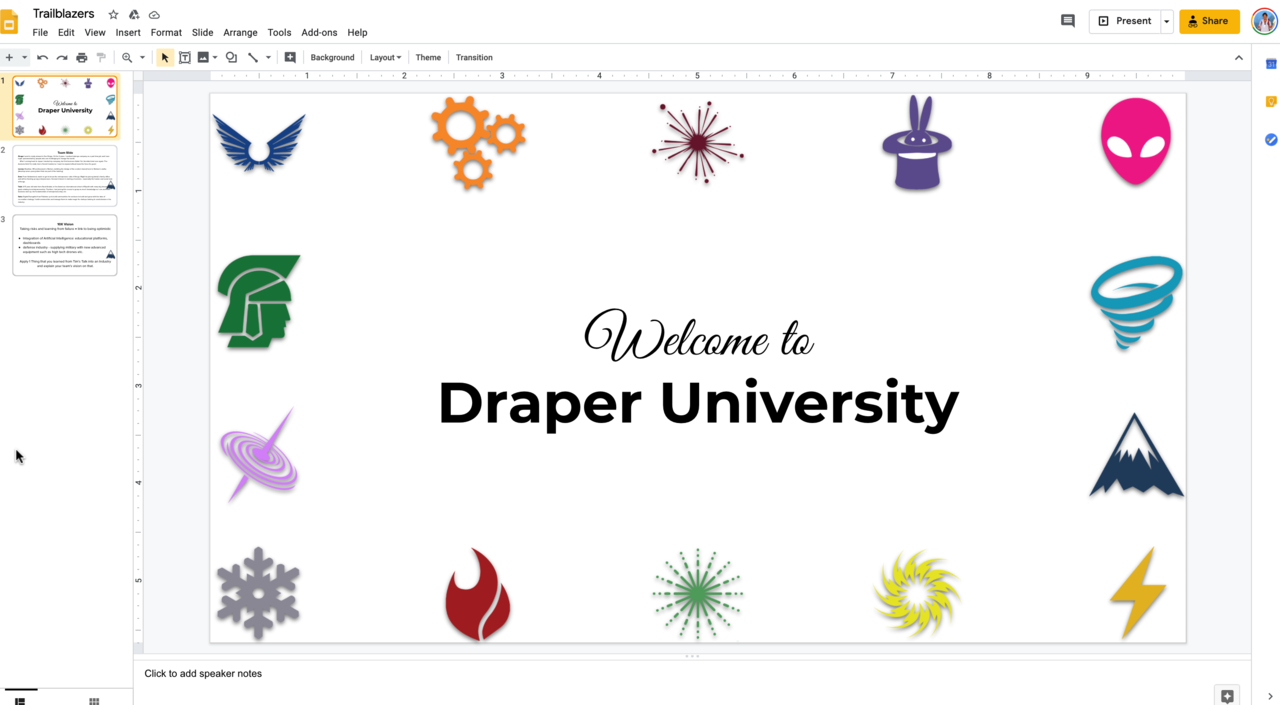Open the Add-ons menu
Screen dimensions: 1280x705
tap(319, 33)
